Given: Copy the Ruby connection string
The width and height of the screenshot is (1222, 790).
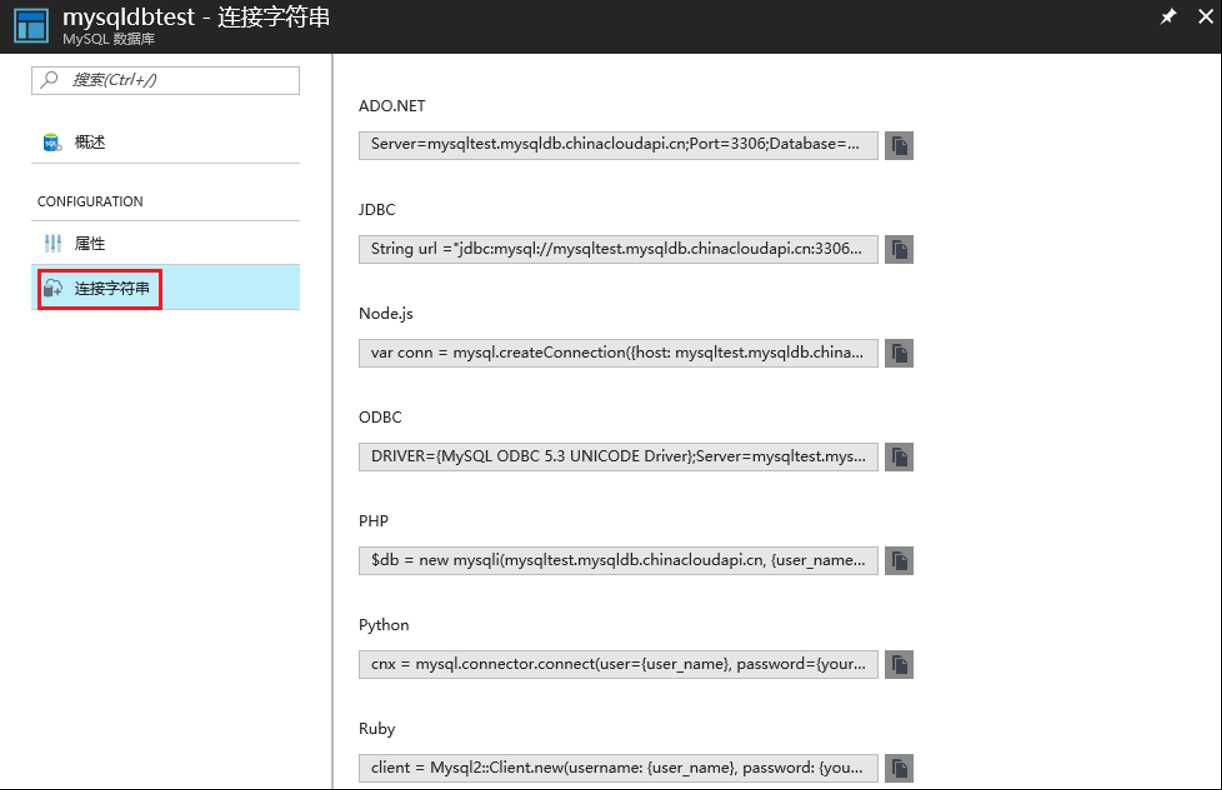Looking at the screenshot, I should (899, 769).
